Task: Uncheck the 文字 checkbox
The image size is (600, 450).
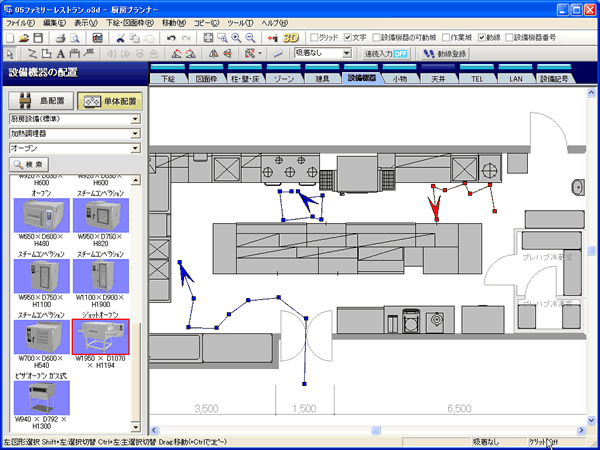Action: pyautogui.click(x=347, y=37)
